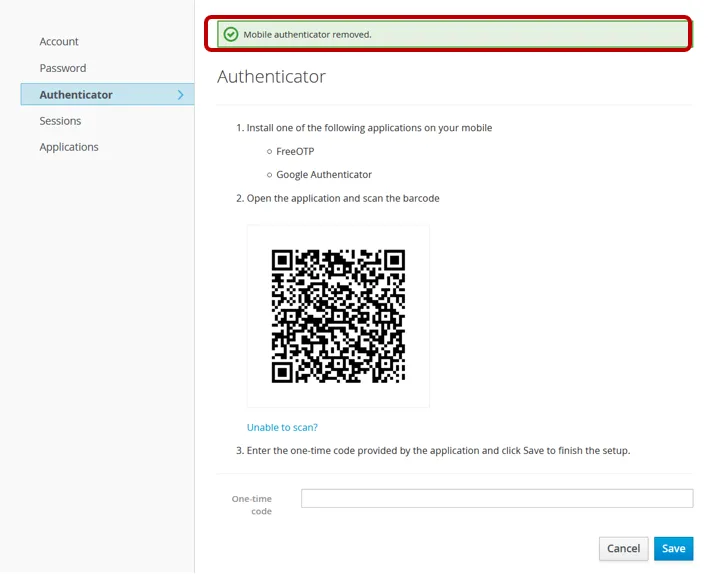Click the Mobile authenticator removed message

[x=307, y=35]
